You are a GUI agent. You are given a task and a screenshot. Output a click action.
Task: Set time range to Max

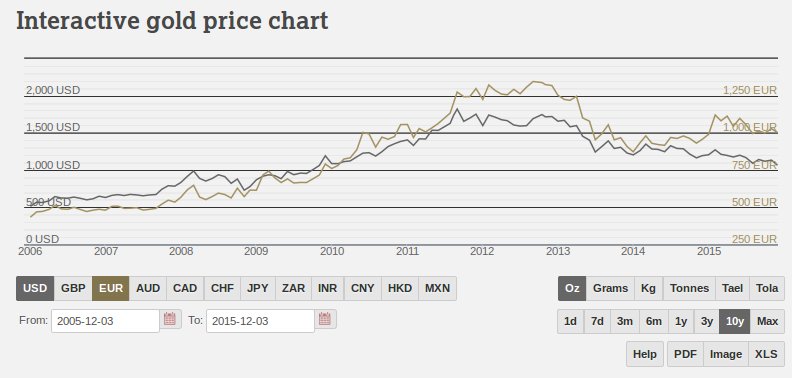click(767, 321)
